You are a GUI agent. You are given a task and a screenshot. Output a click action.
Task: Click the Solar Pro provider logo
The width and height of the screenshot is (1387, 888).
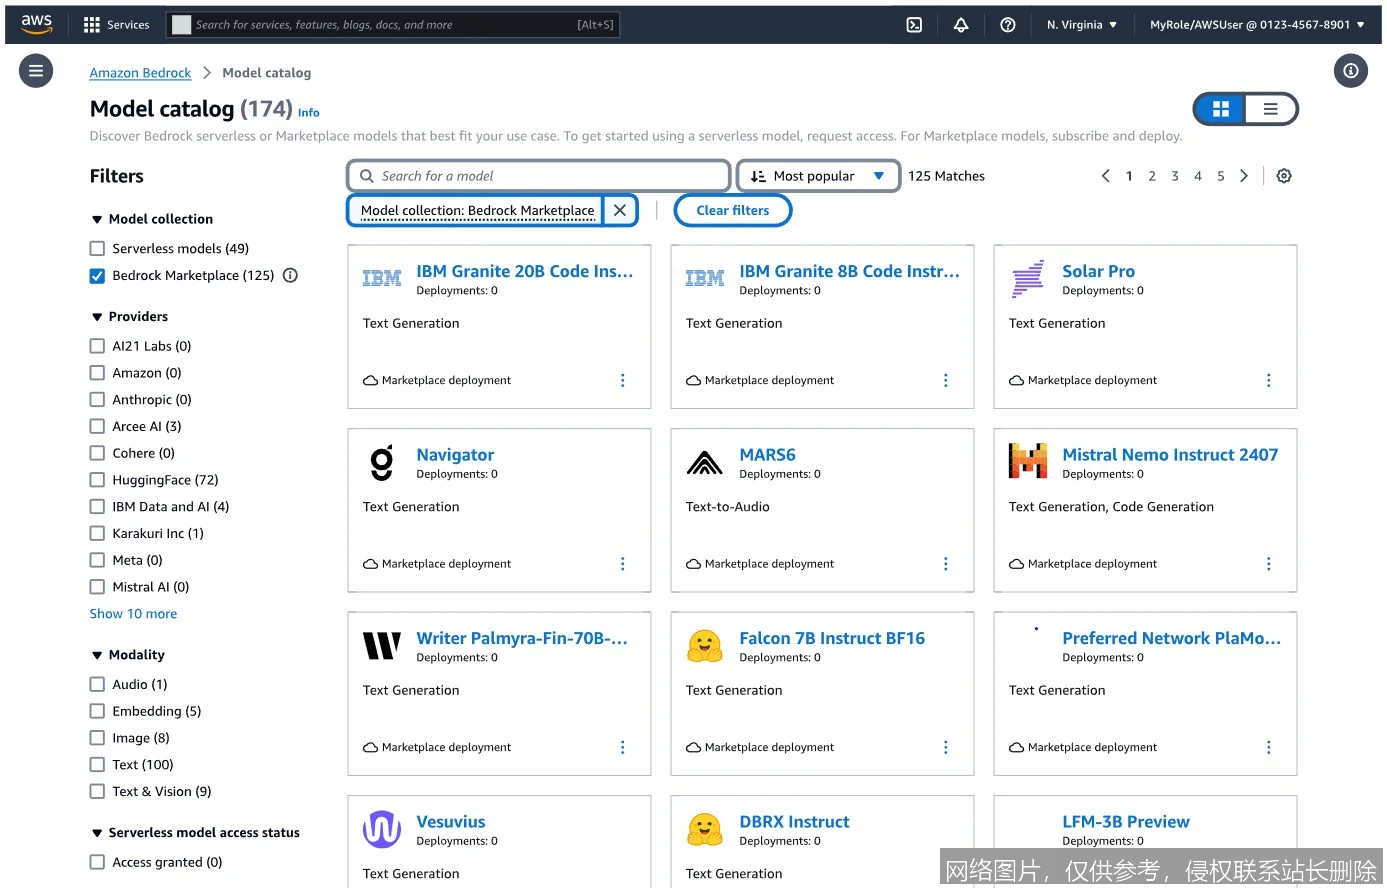tap(1028, 279)
